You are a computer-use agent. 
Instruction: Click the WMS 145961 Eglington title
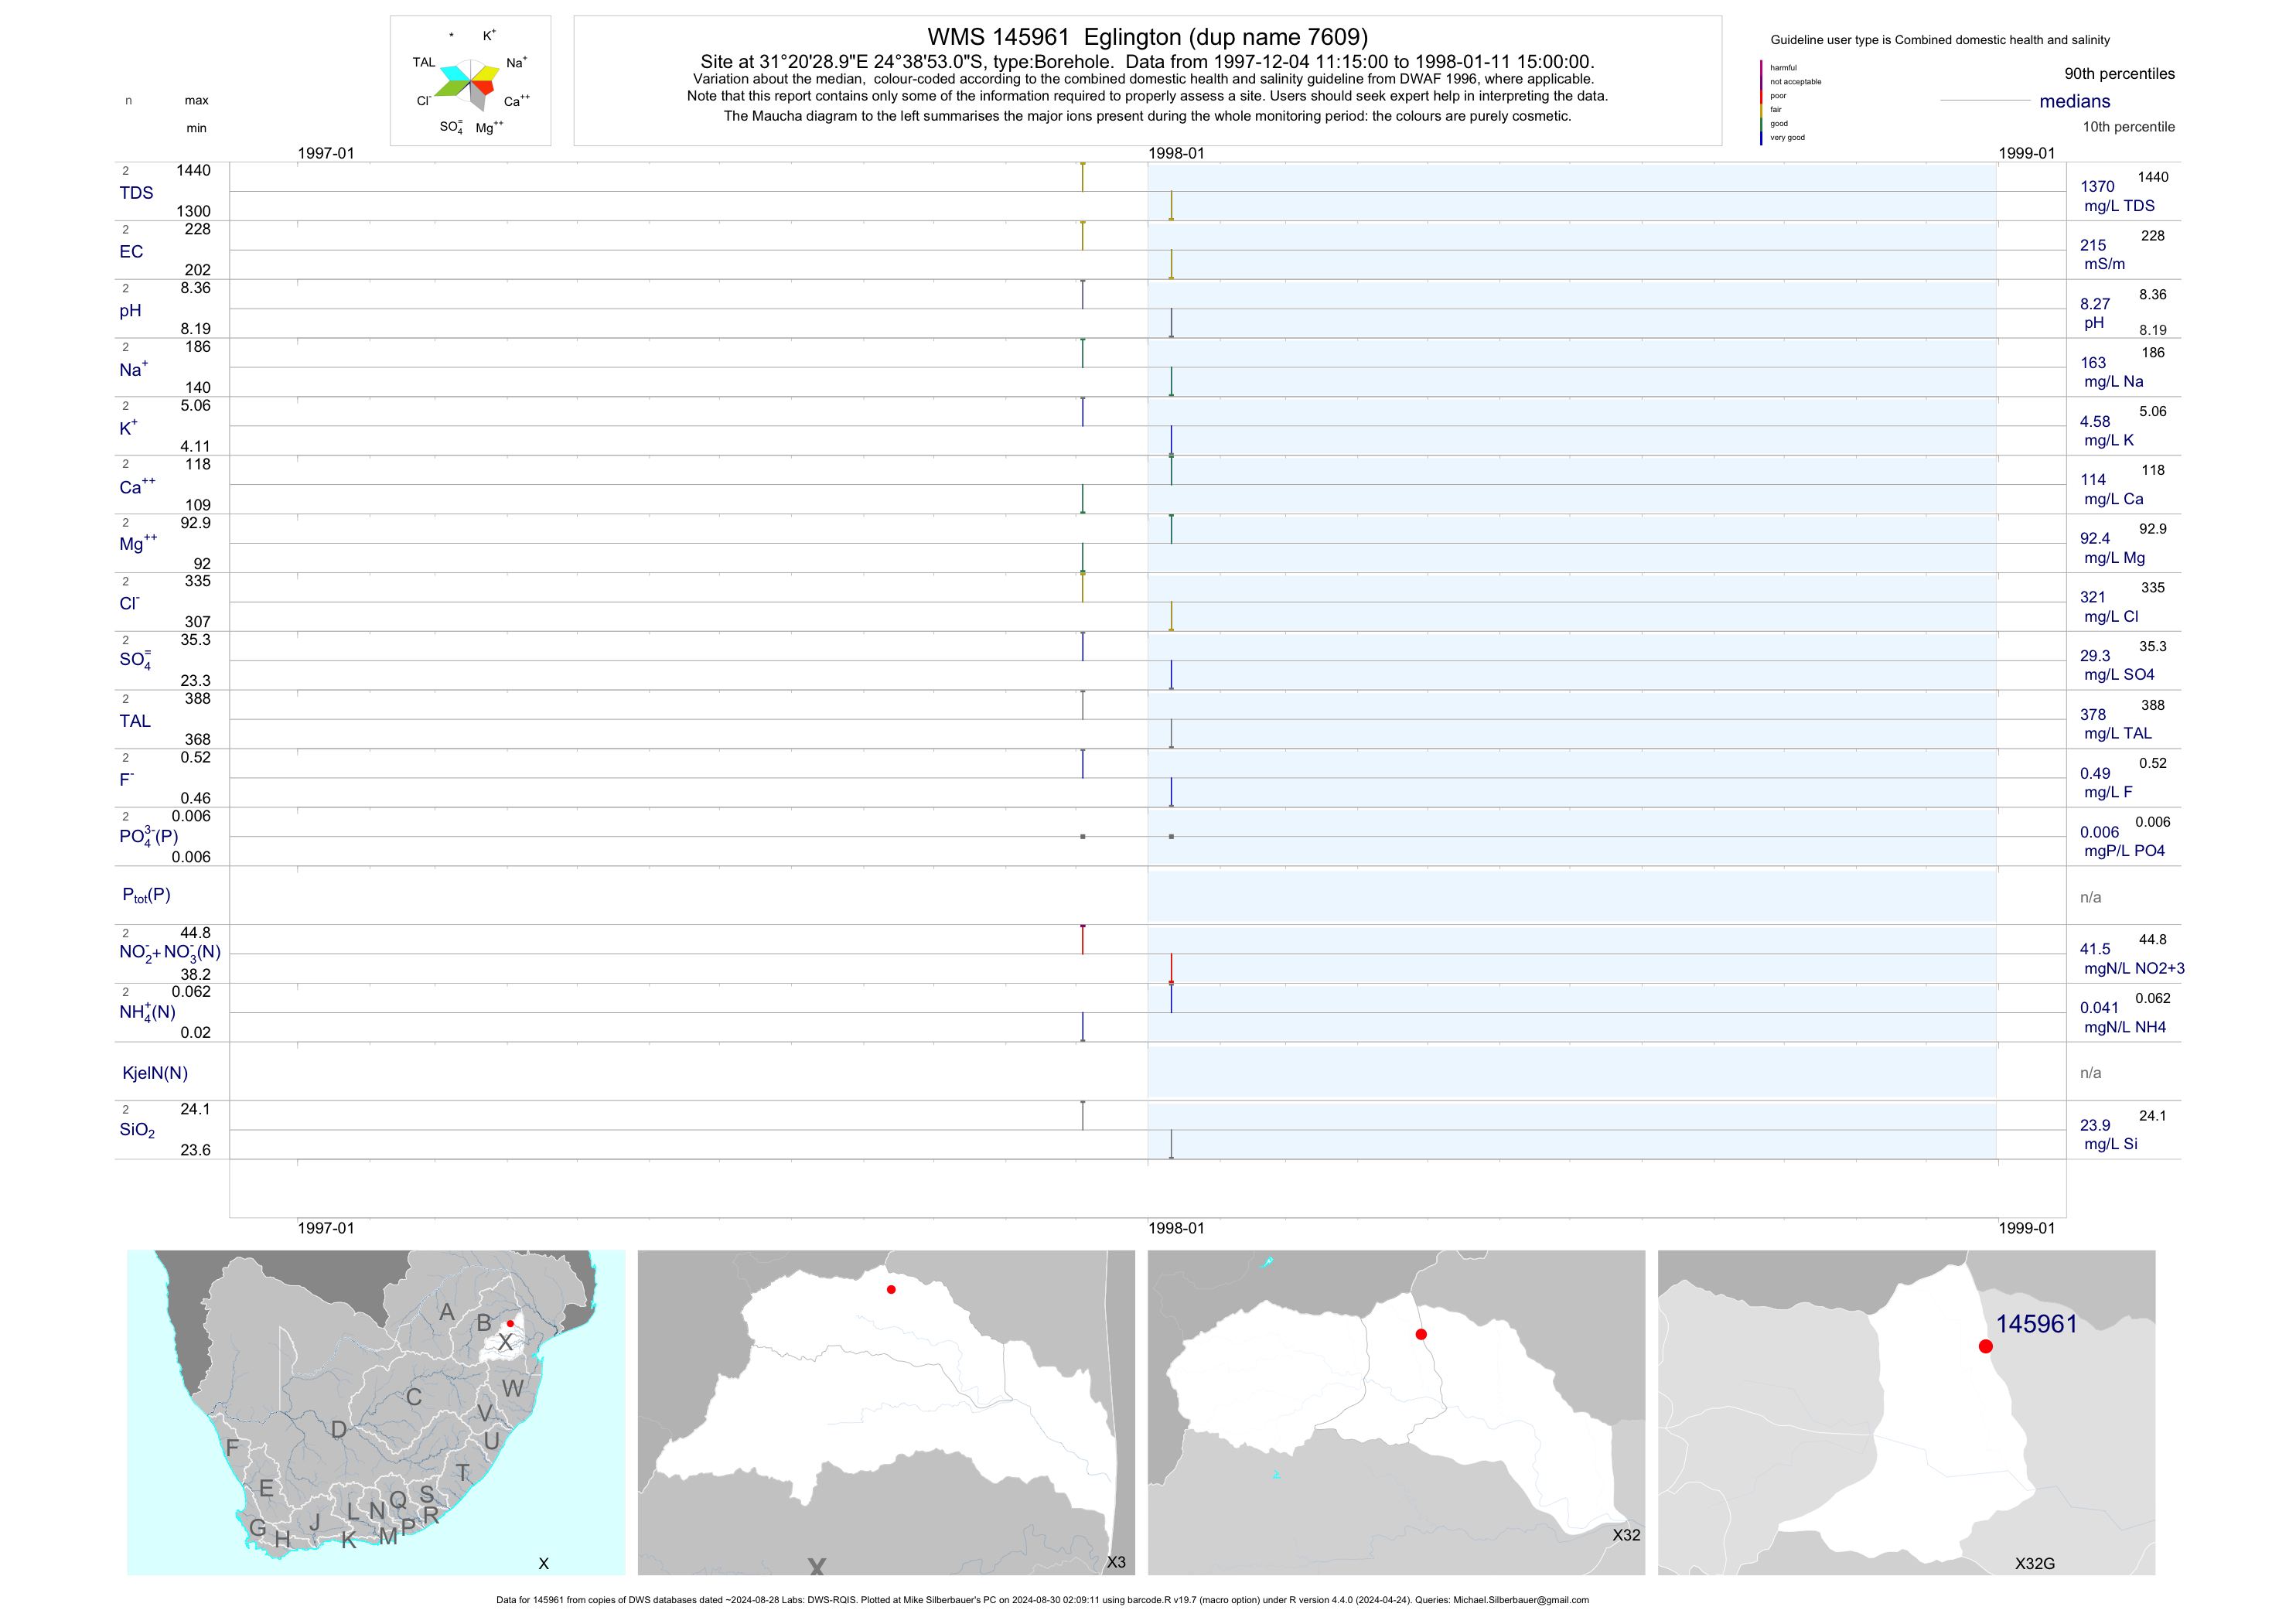tap(1147, 37)
